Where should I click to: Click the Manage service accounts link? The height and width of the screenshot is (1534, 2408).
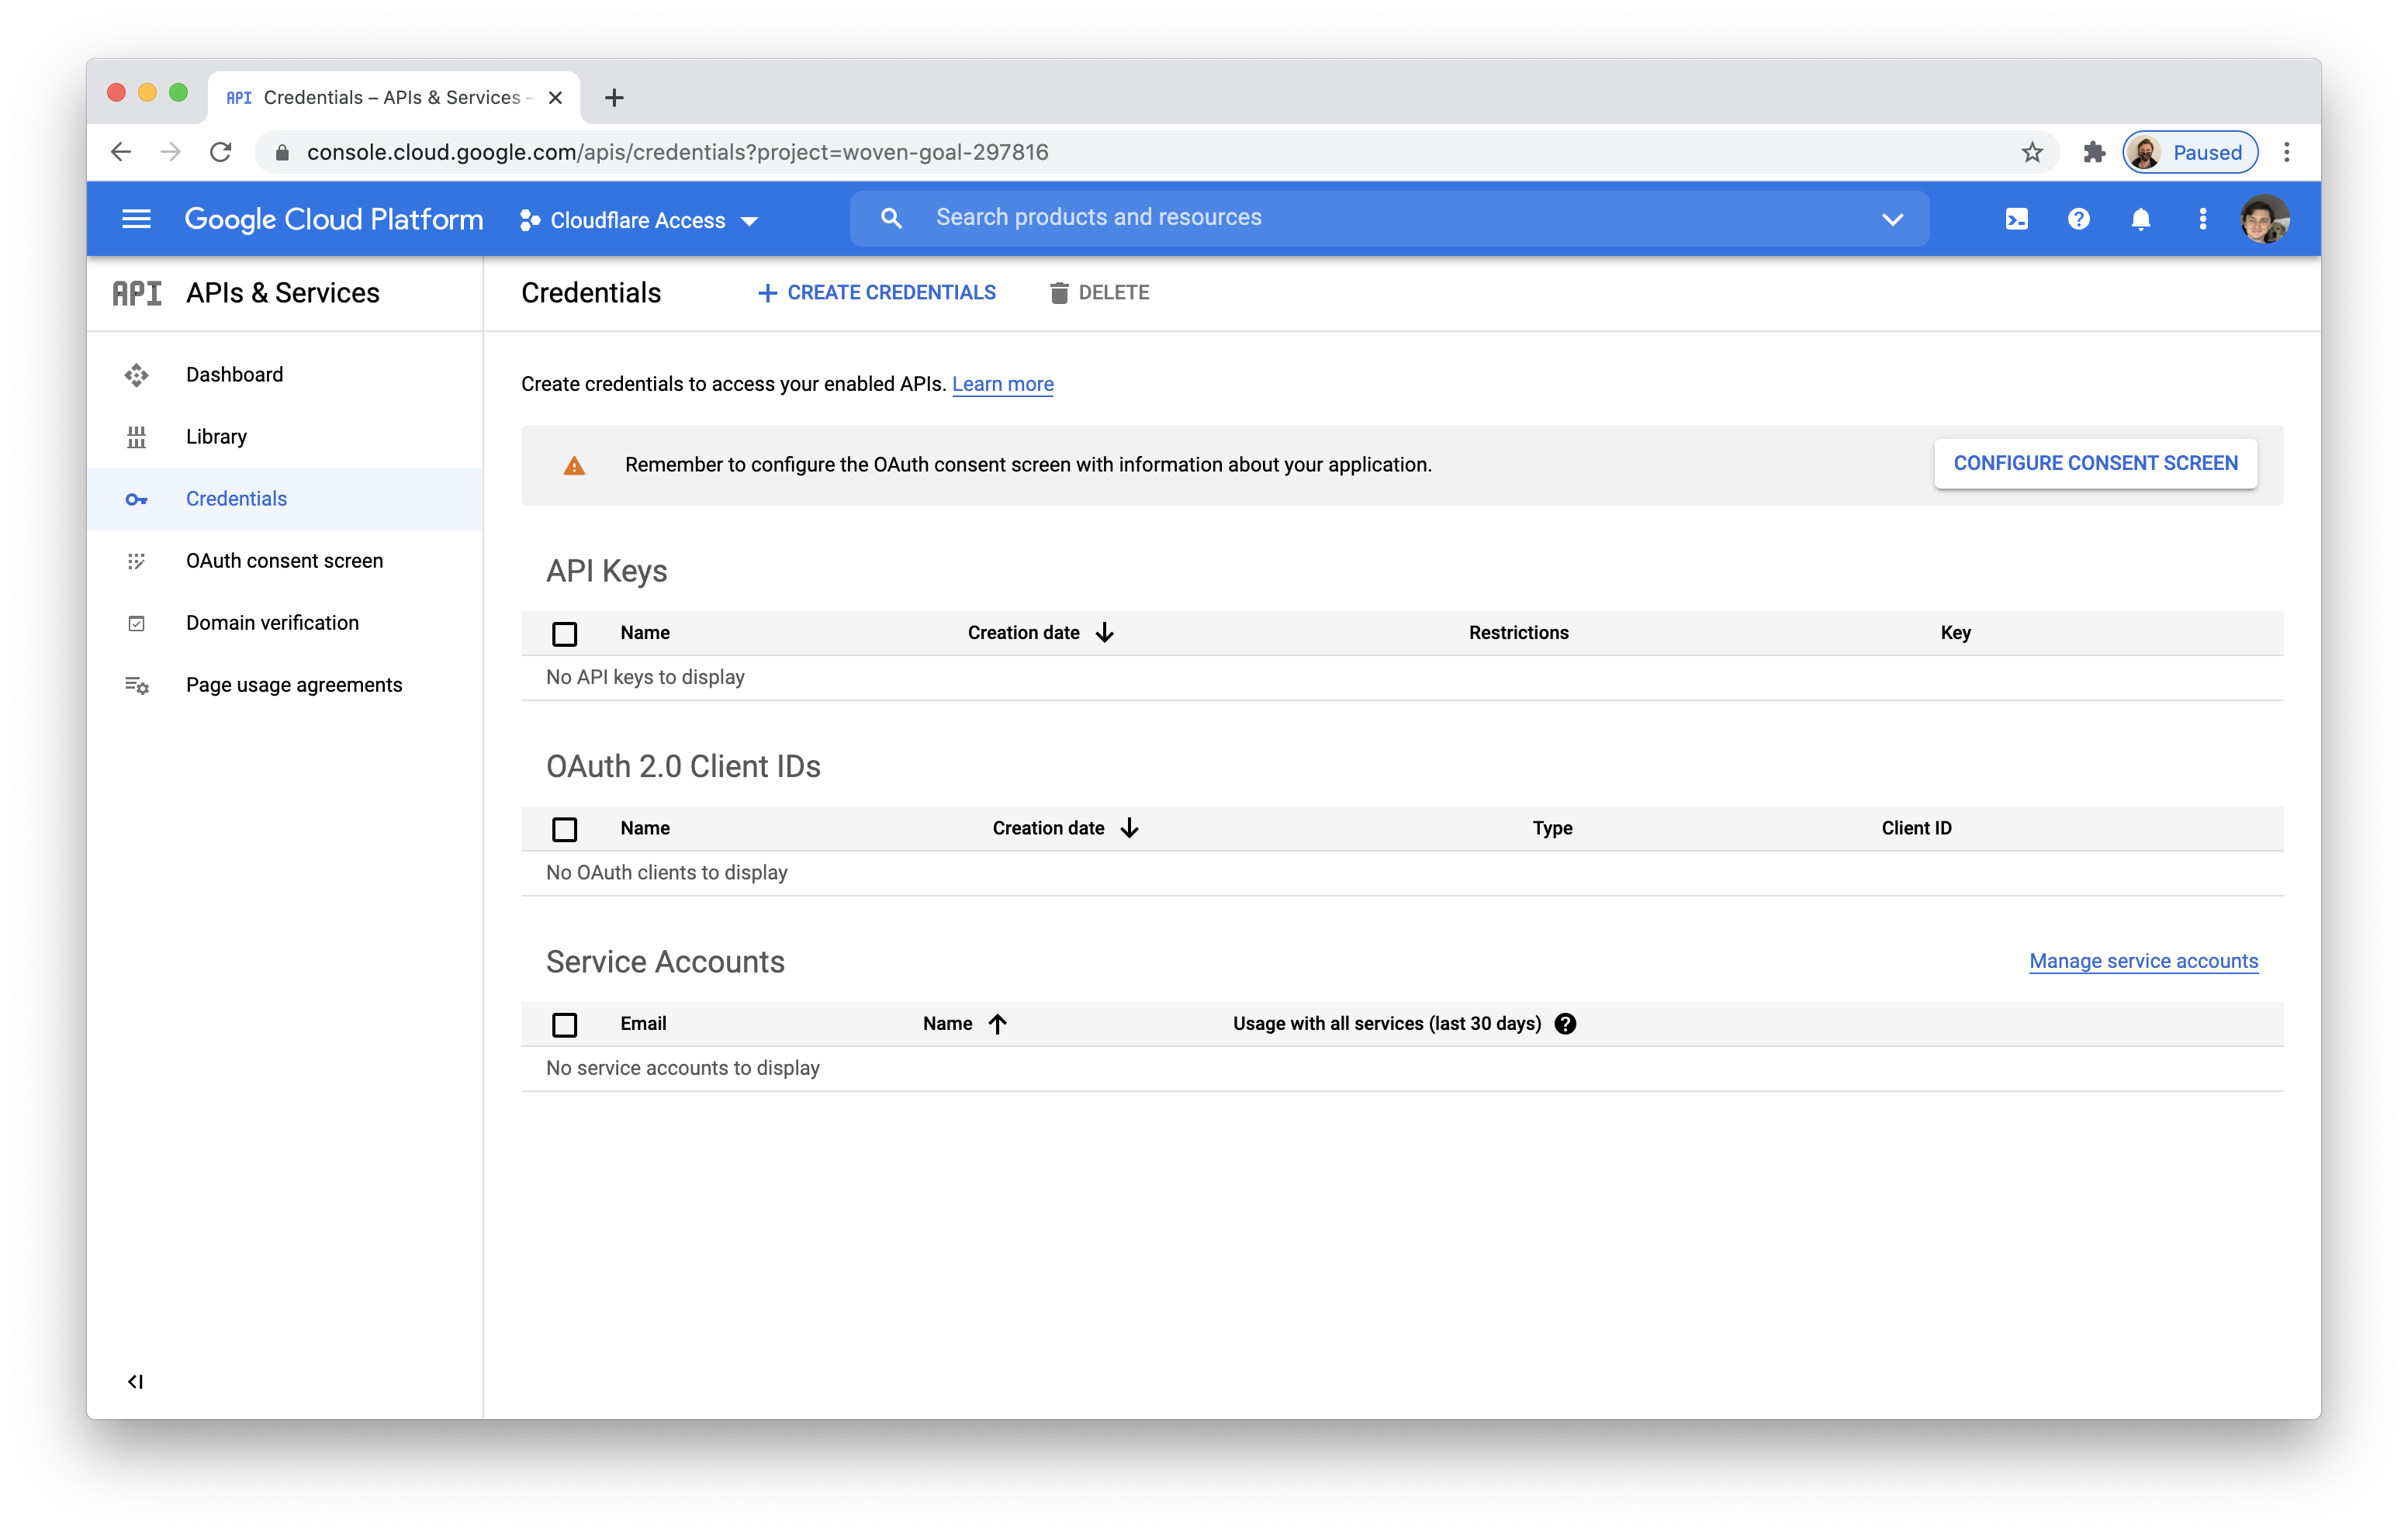coord(2141,960)
